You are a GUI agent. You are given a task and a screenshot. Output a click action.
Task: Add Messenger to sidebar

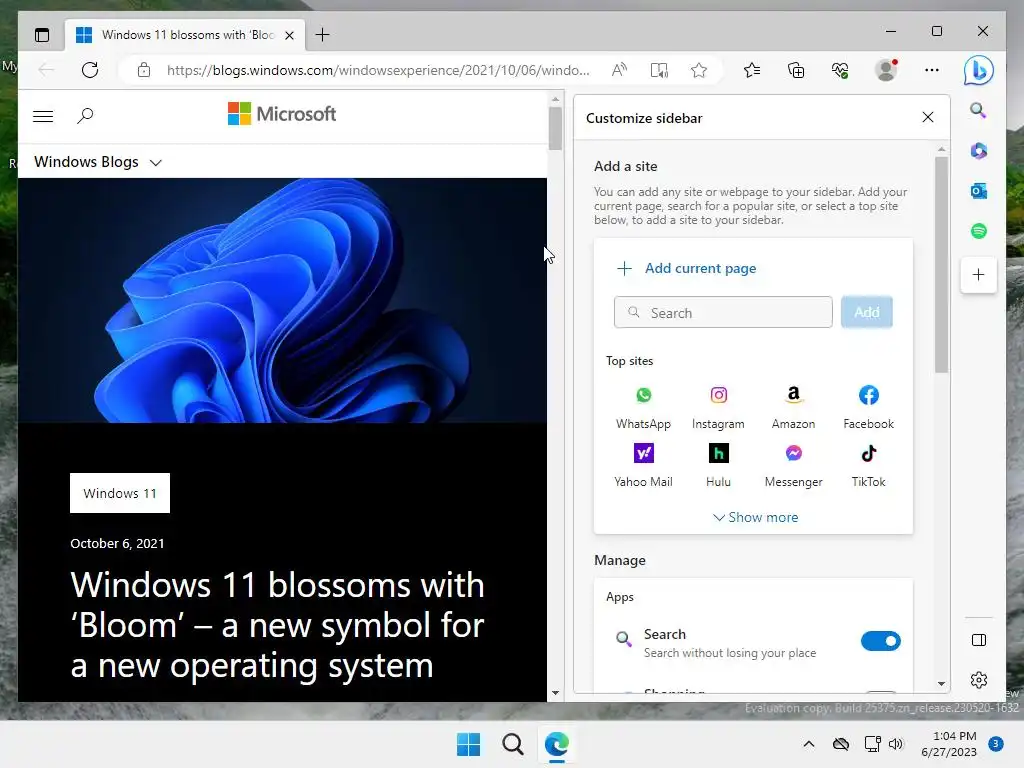(x=793, y=465)
